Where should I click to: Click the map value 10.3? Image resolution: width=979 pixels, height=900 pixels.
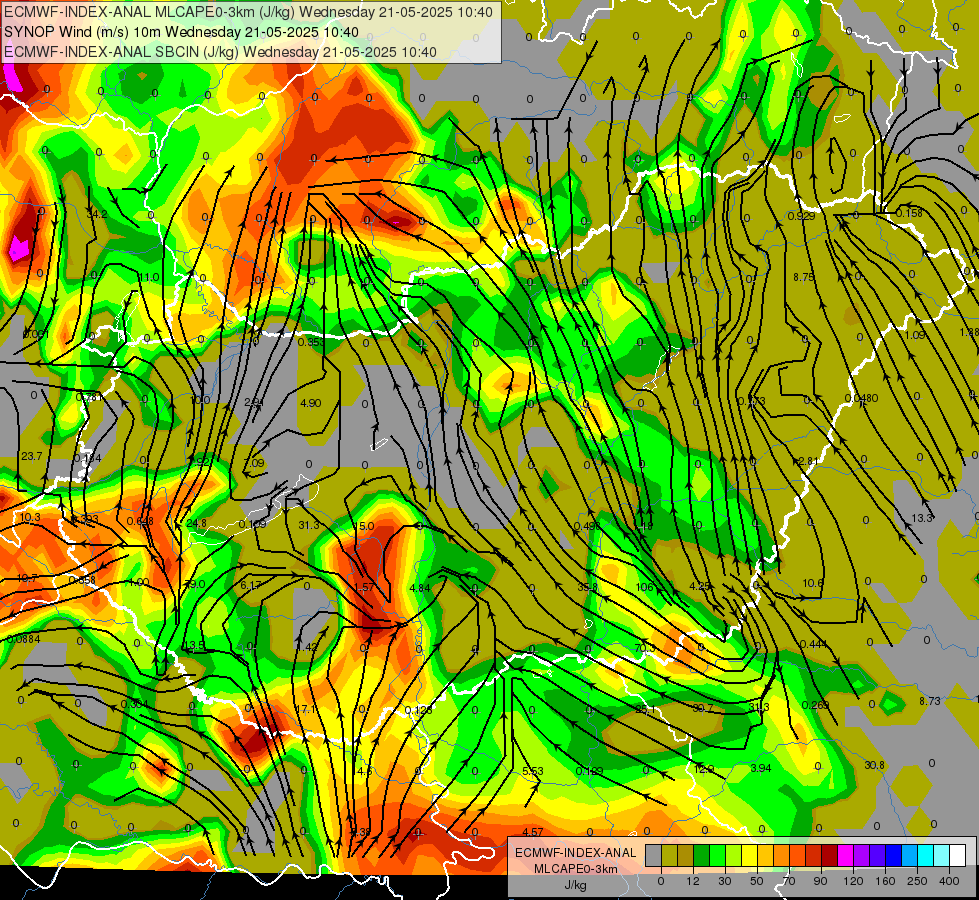30,517
